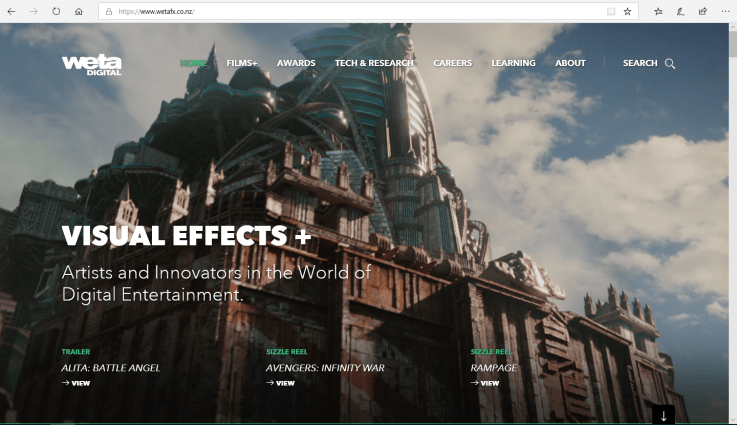This screenshot has width=737, height=425.
Task: Click the scroll-down arrow button
Action: pos(663,414)
